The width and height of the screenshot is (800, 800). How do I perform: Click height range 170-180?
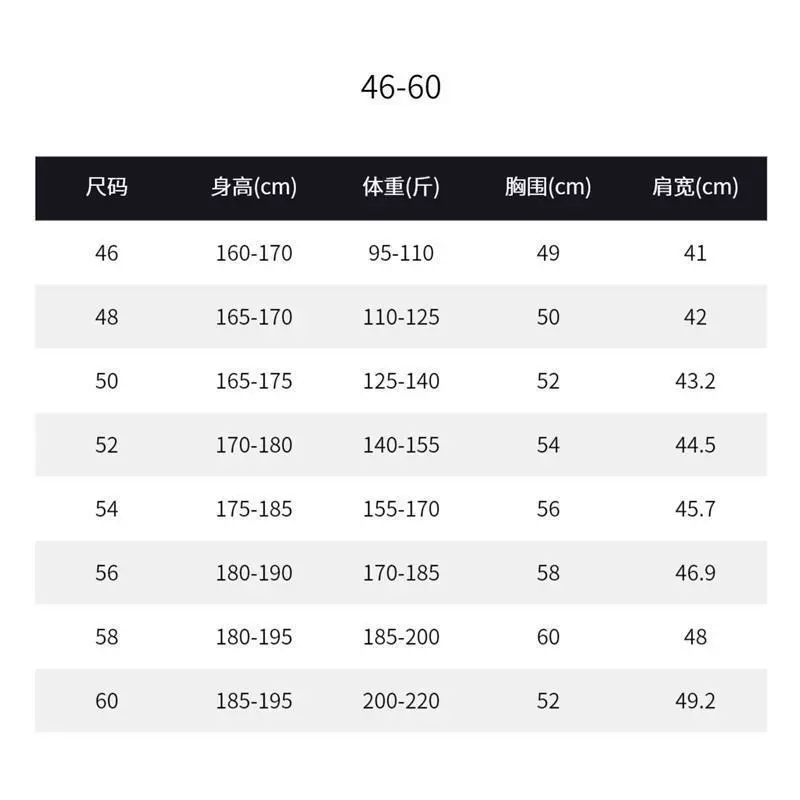pyautogui.click(x=254, y=445)
